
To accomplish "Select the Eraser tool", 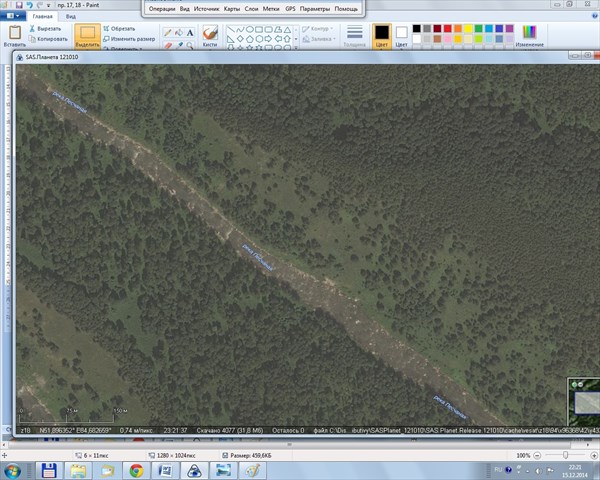I will [167, 44].
